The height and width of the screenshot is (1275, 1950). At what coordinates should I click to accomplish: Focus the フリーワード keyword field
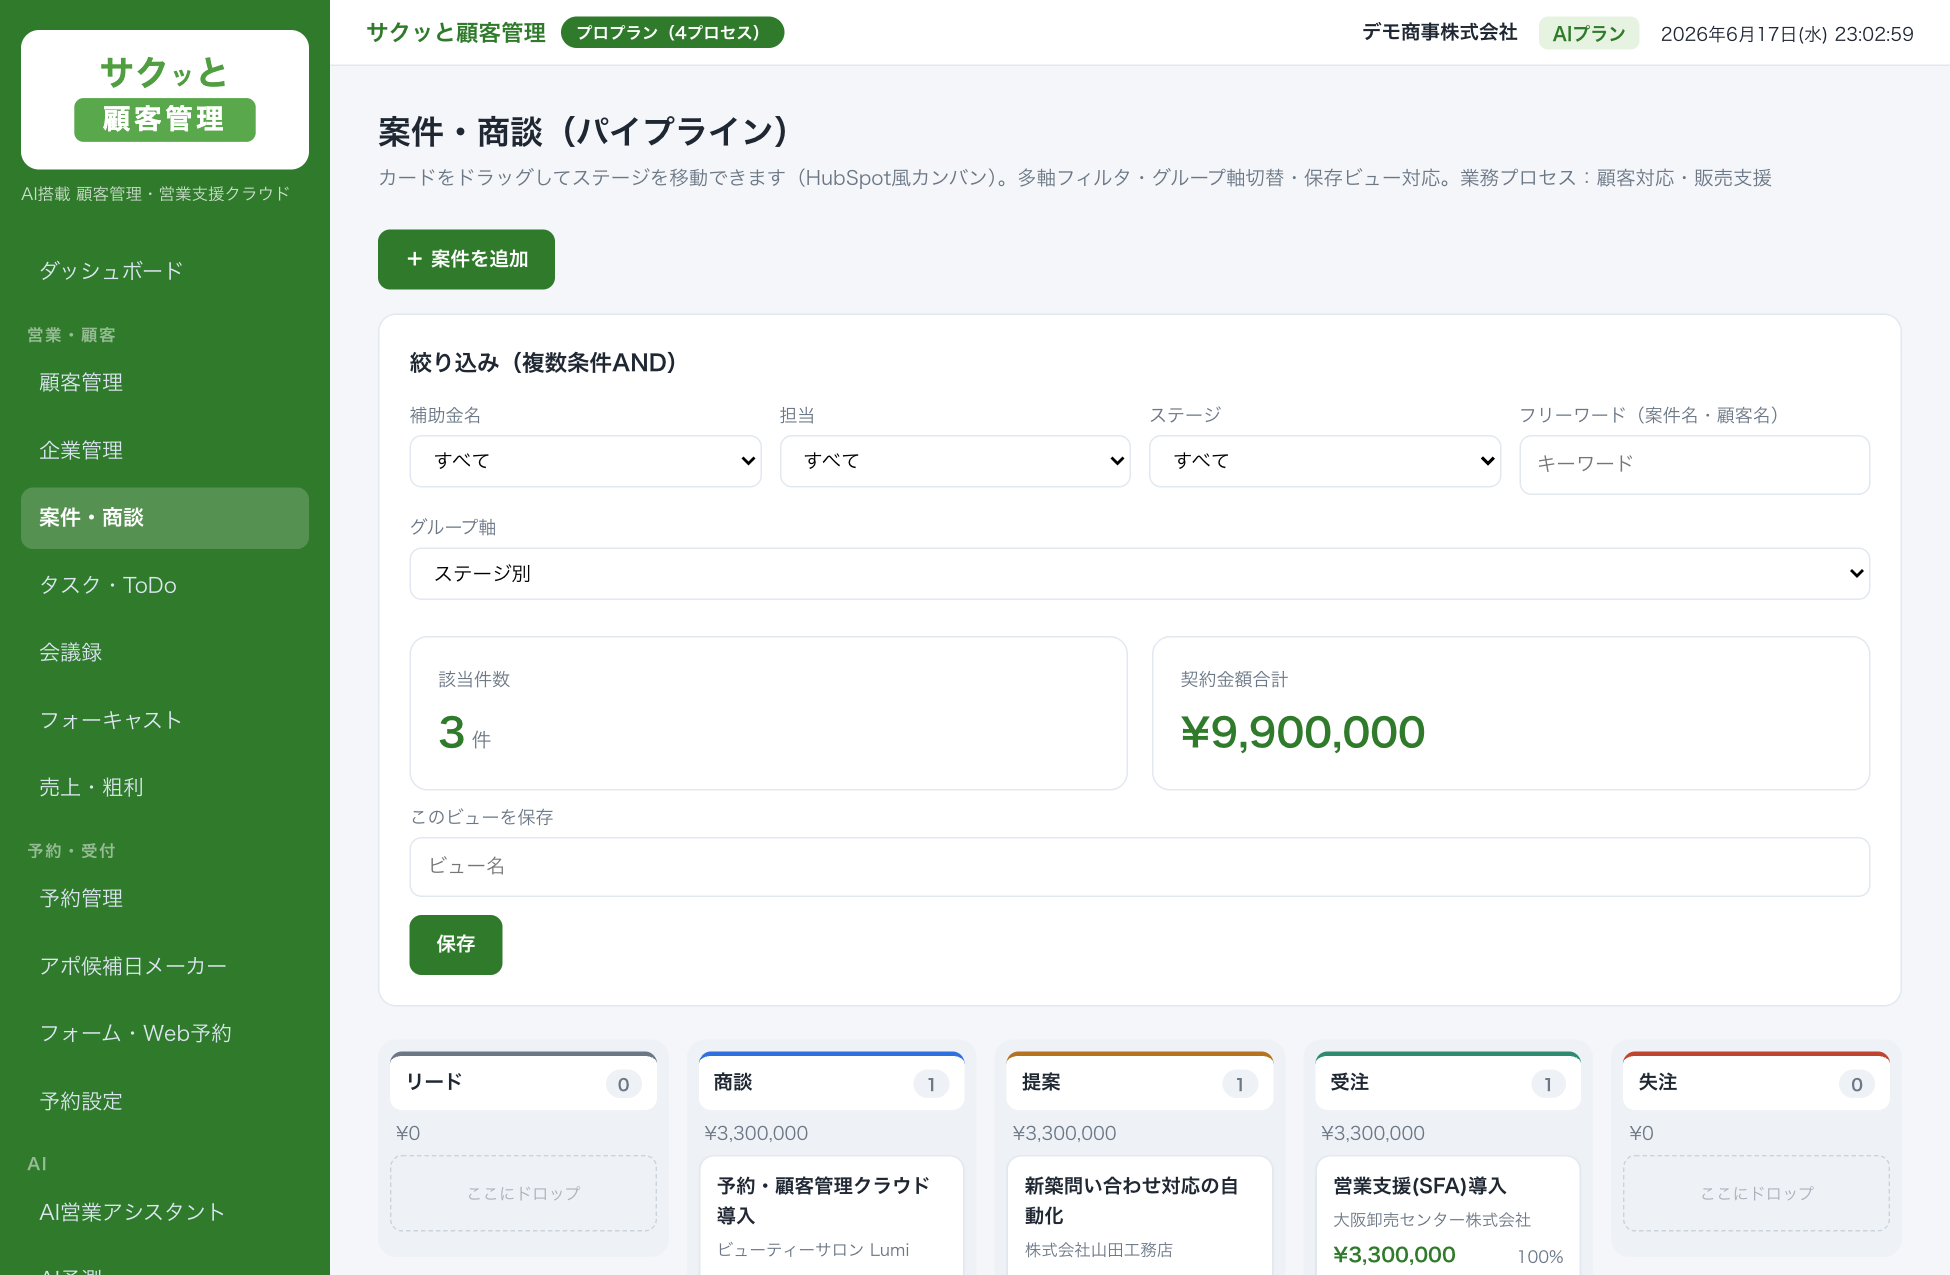click(1695, 464)
